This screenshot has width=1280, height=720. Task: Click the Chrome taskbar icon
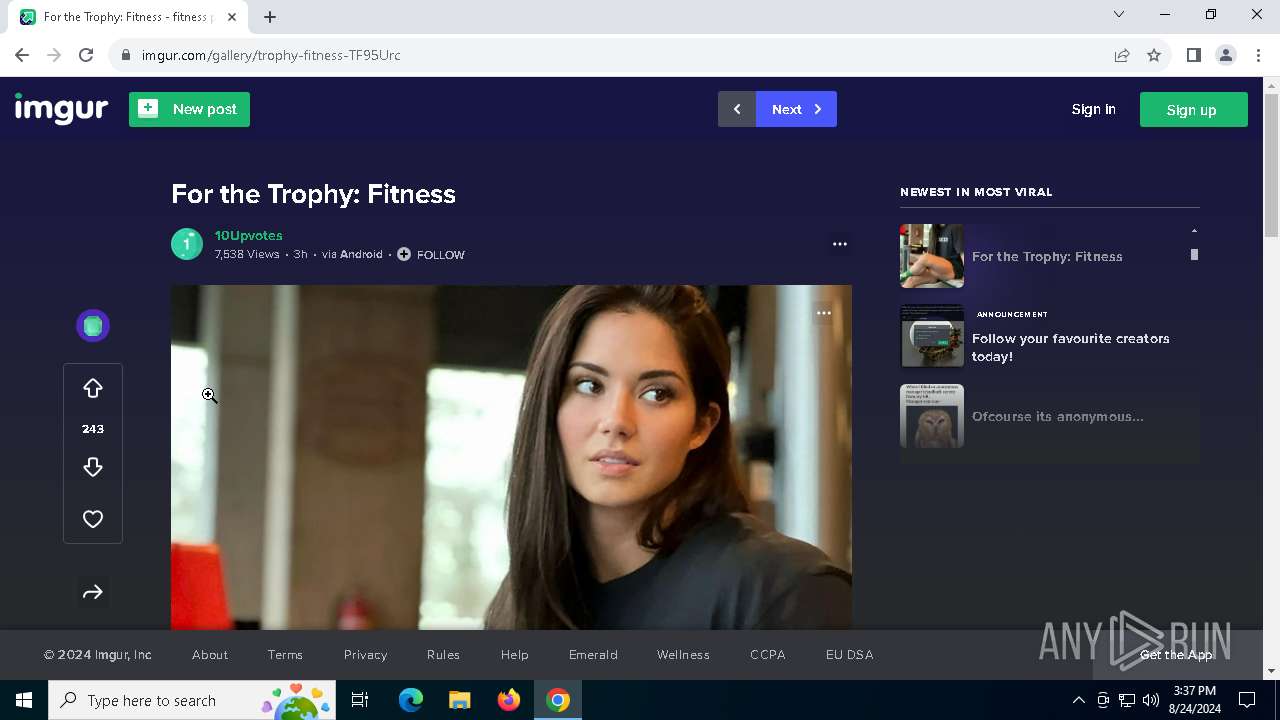point(558,700)
